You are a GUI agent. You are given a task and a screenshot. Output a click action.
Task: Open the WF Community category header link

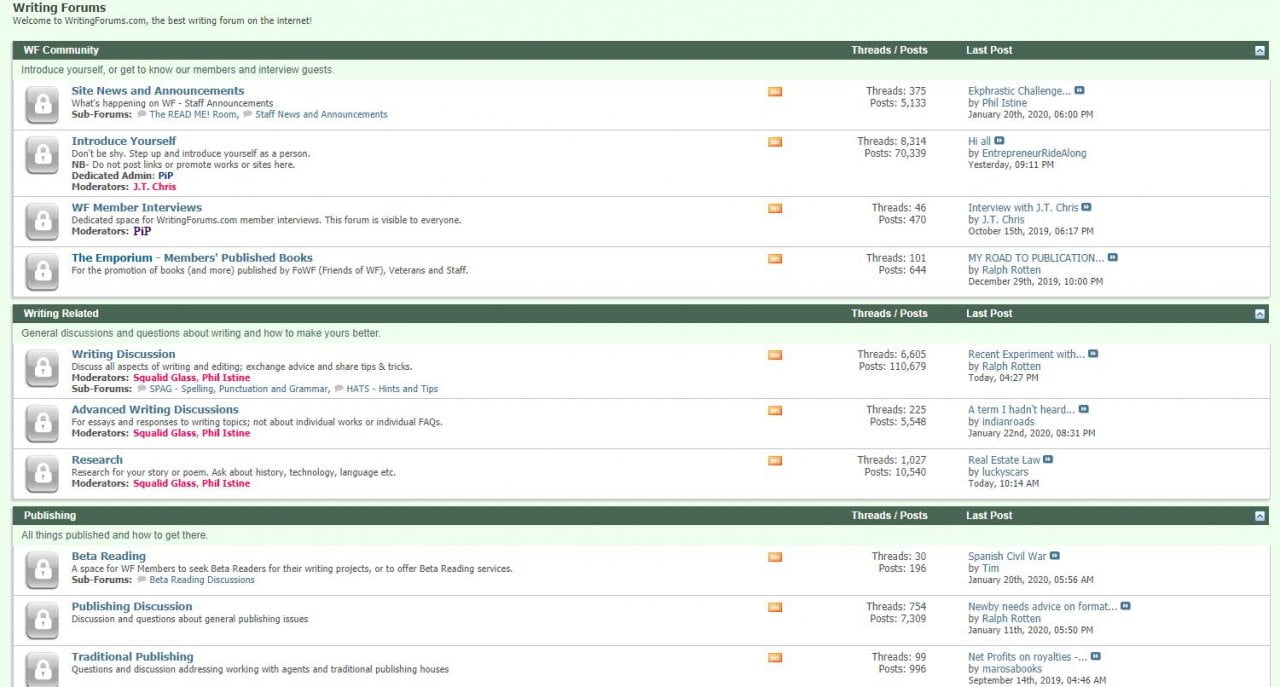[61, 50]
